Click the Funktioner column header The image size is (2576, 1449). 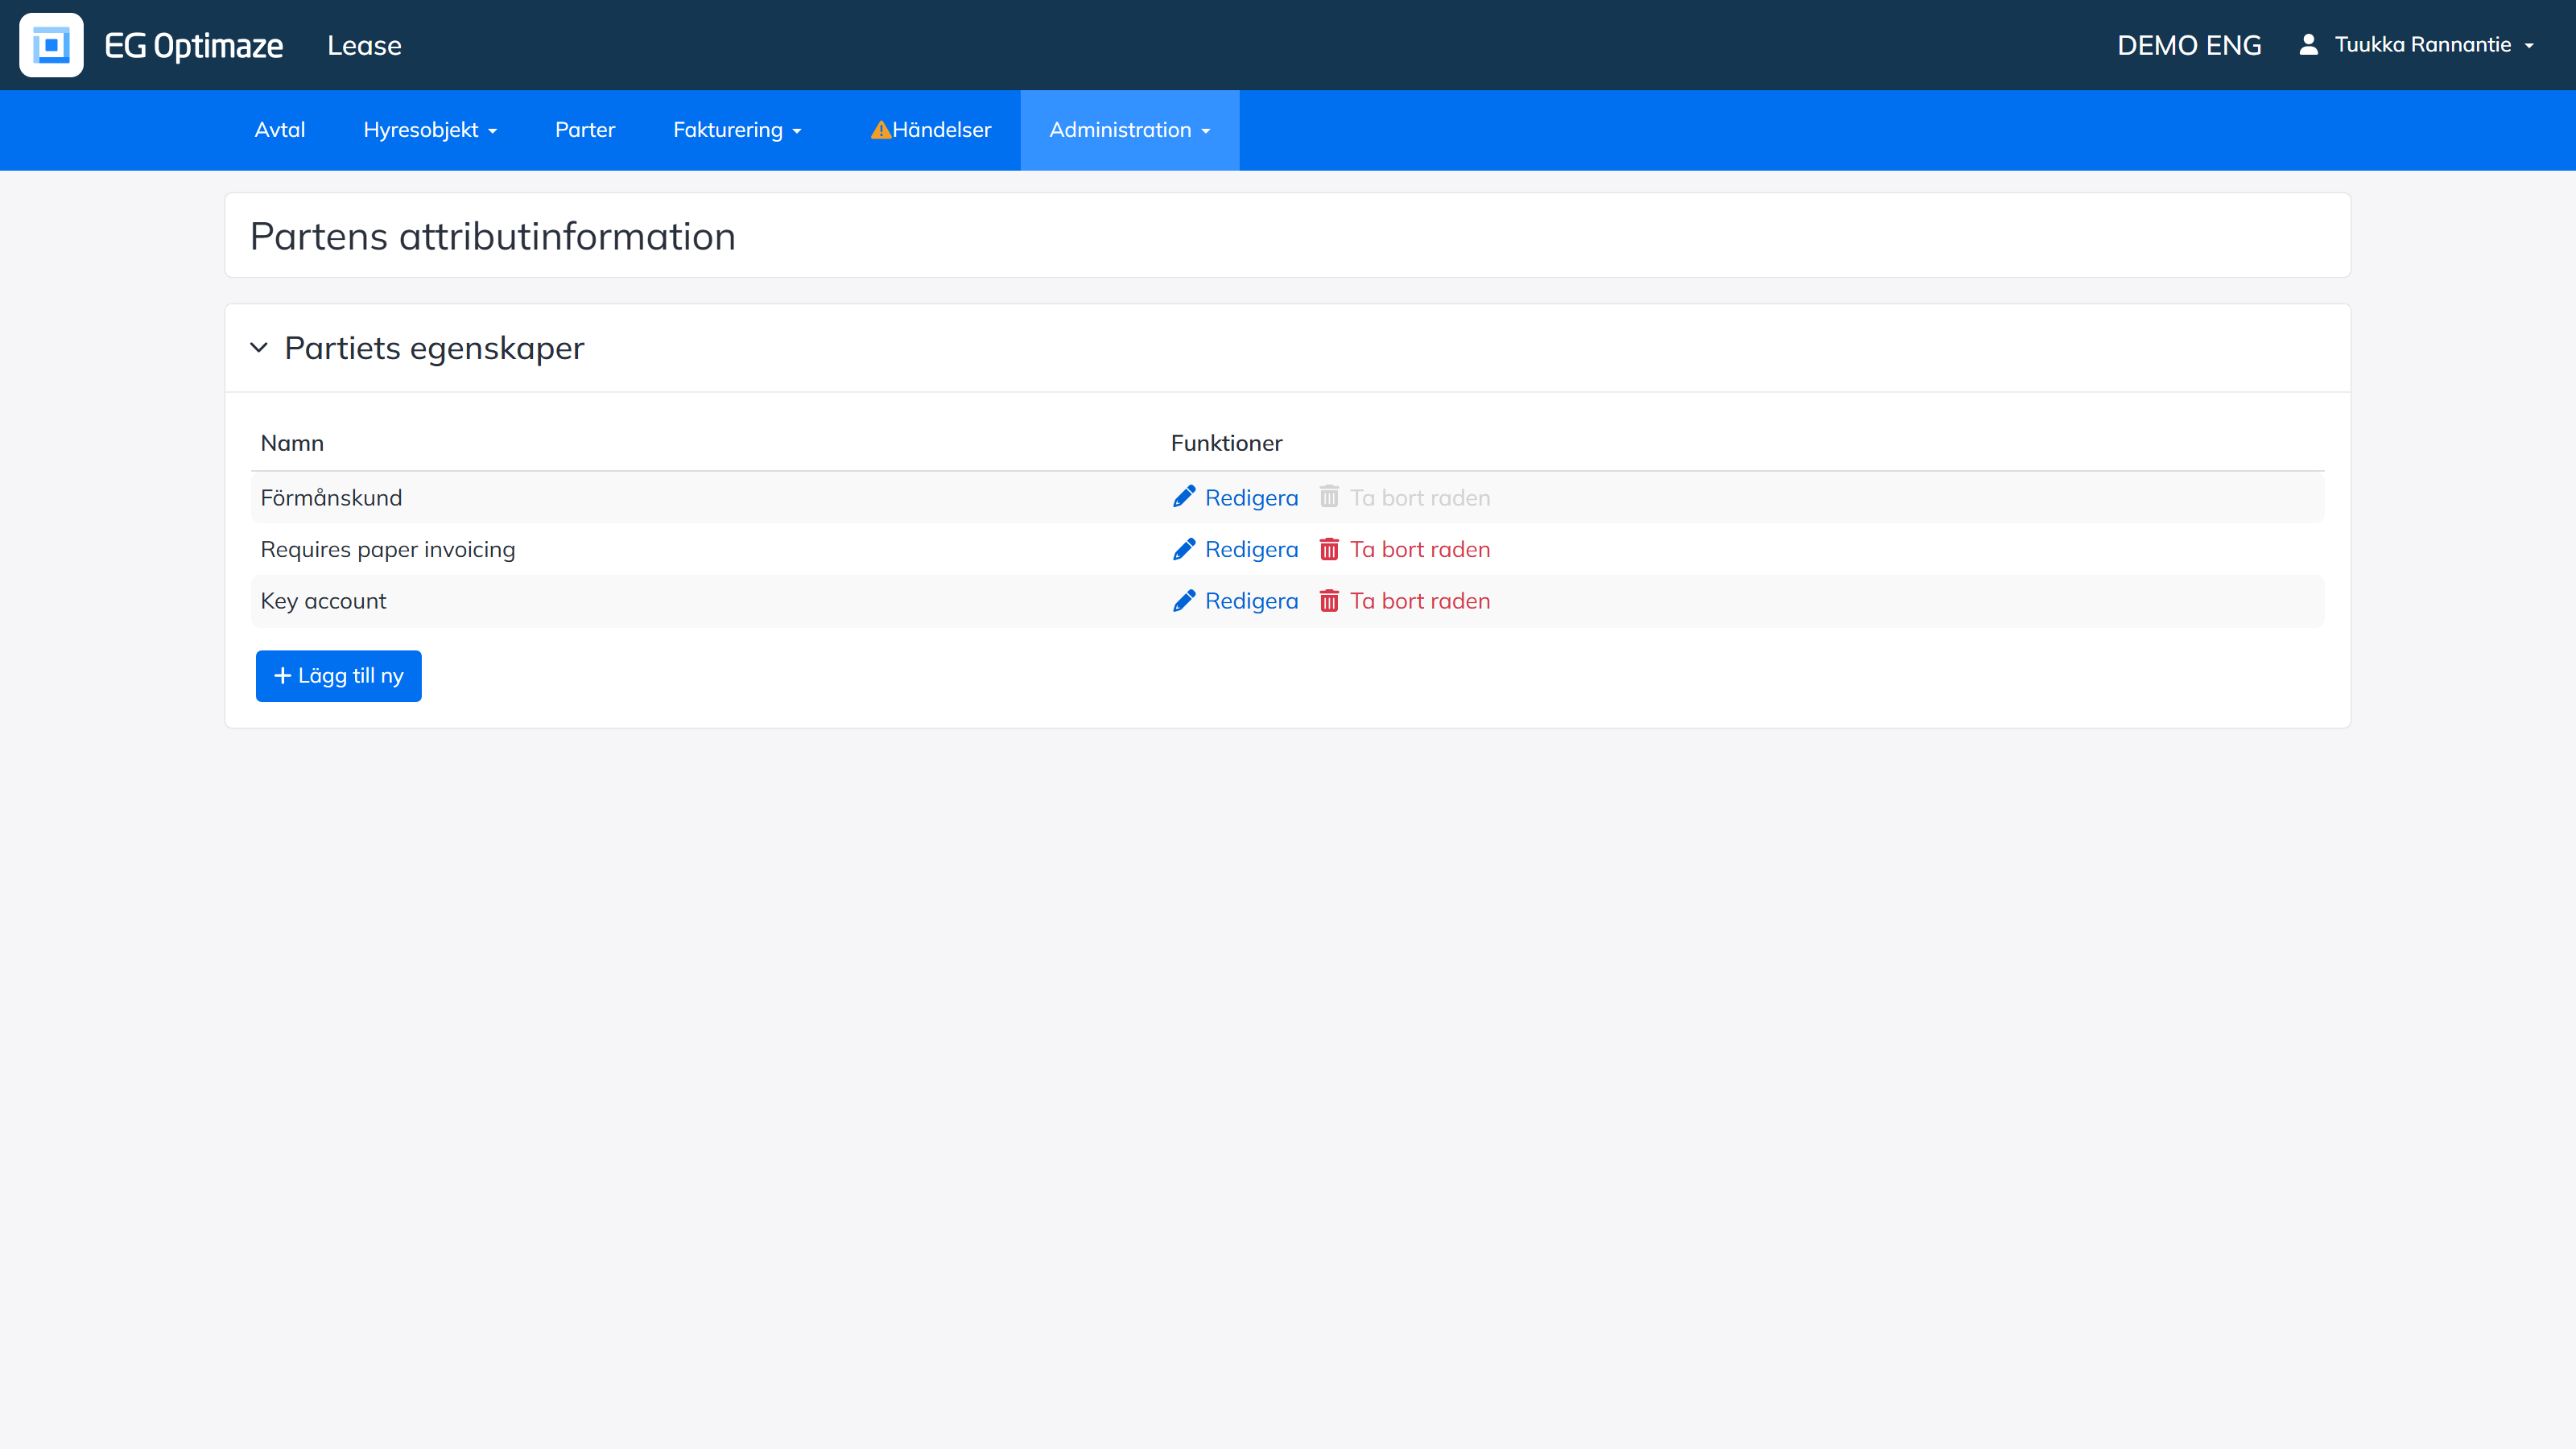point(1227,443)
